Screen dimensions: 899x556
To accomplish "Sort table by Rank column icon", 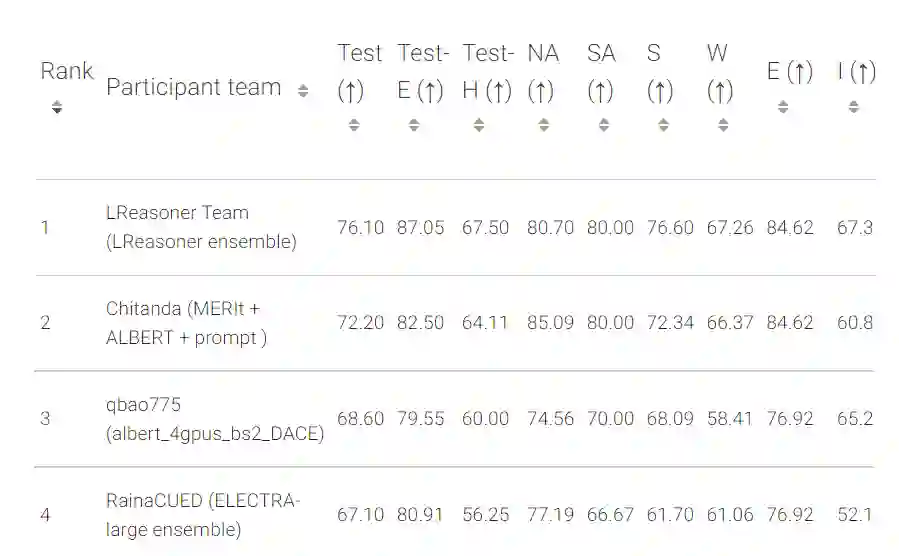I will [x=57, y=107].
